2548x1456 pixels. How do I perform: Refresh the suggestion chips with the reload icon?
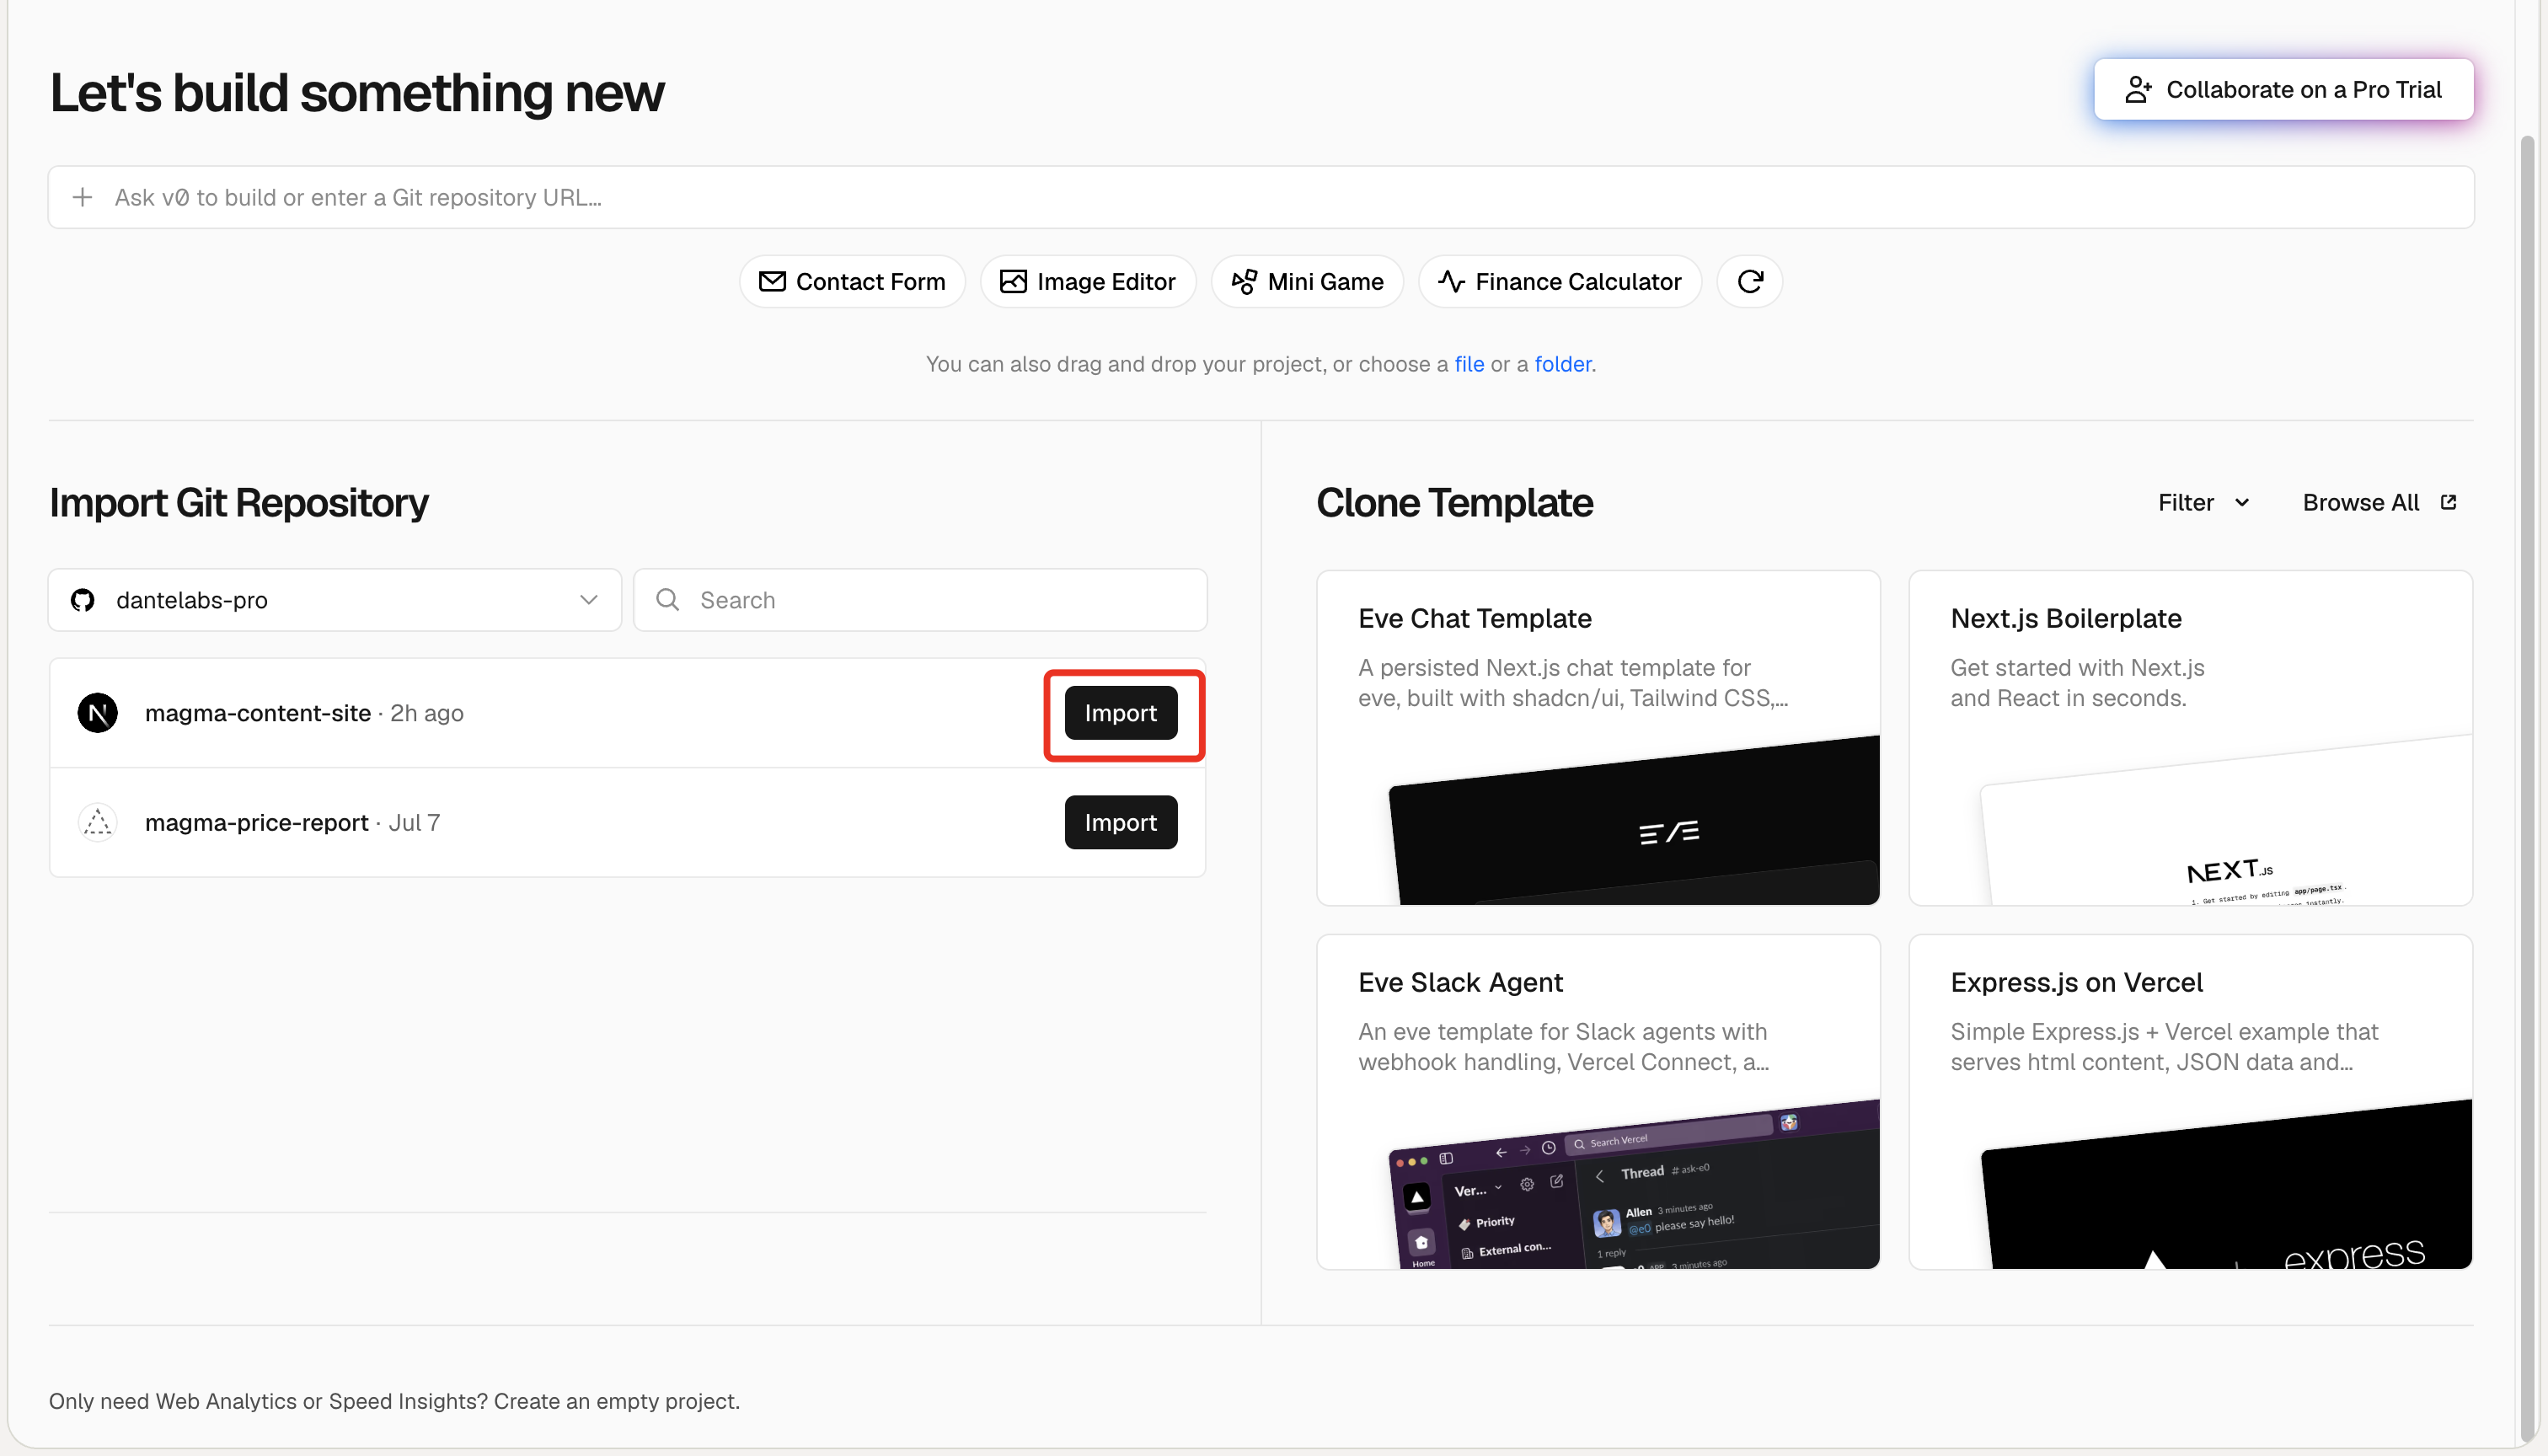(x=1749, y=282)
